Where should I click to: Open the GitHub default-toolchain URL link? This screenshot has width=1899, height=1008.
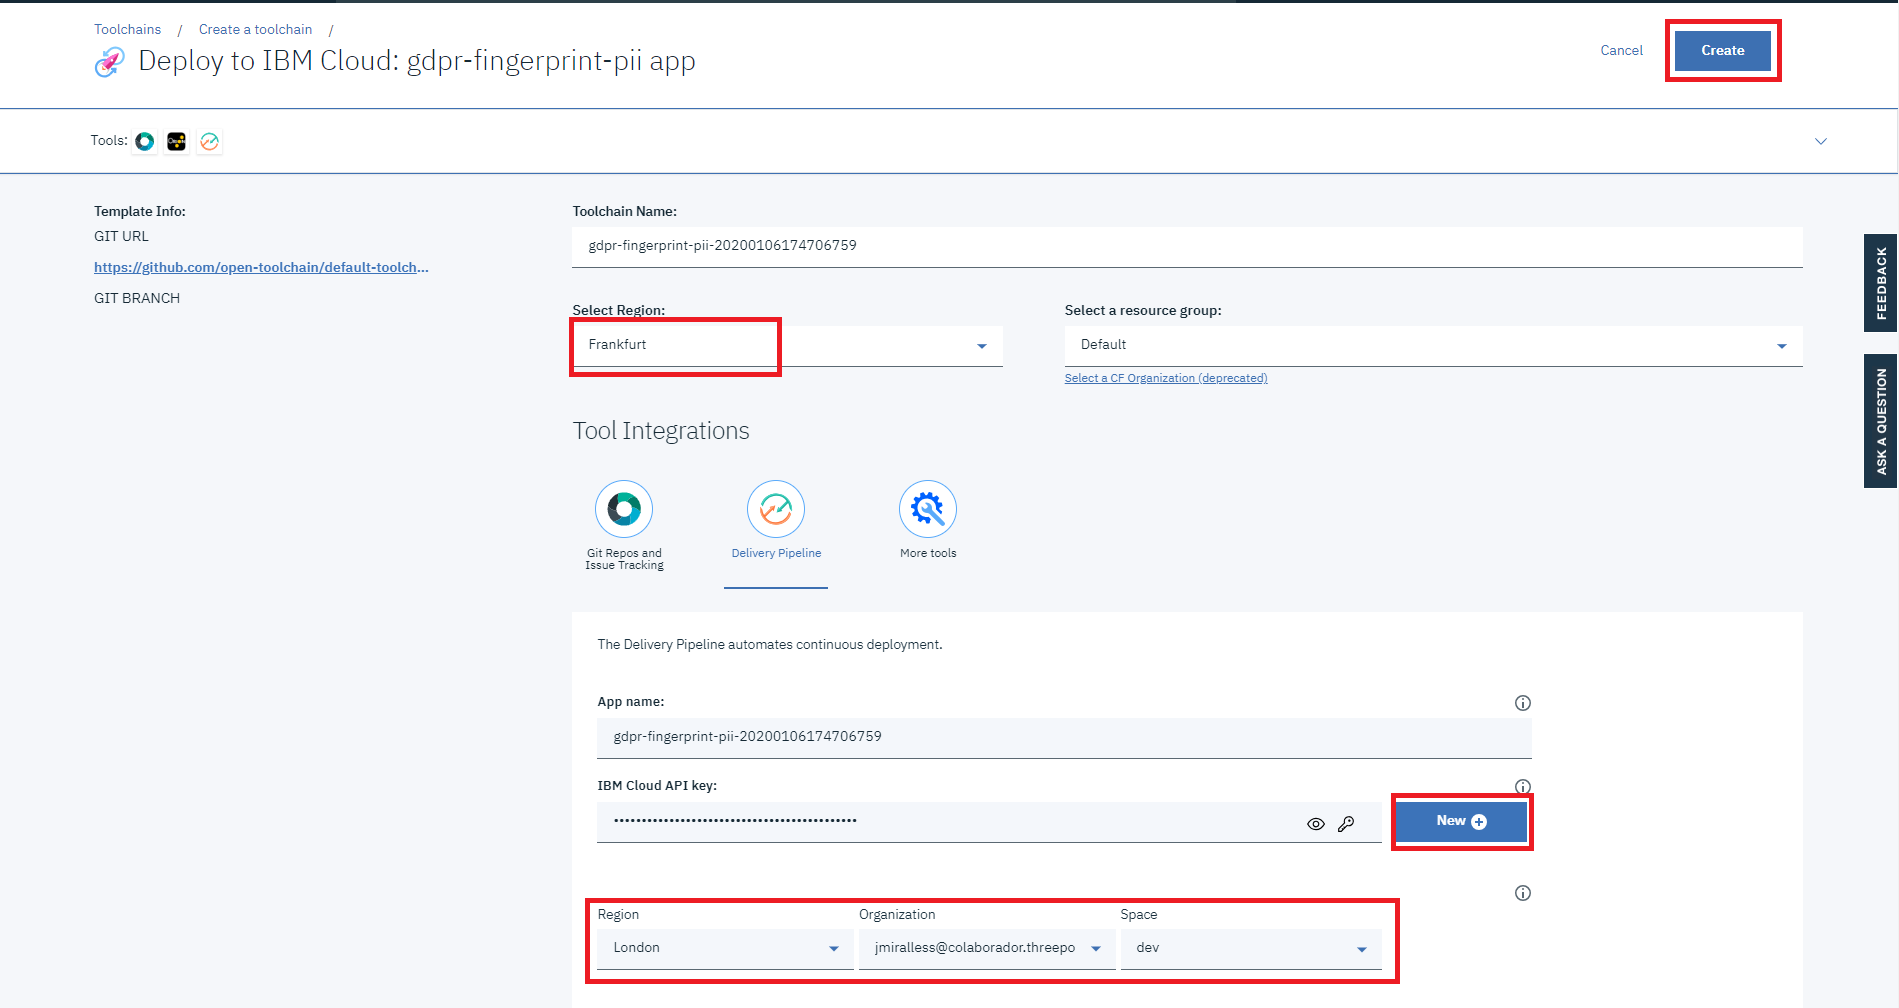tap(261, 268)
